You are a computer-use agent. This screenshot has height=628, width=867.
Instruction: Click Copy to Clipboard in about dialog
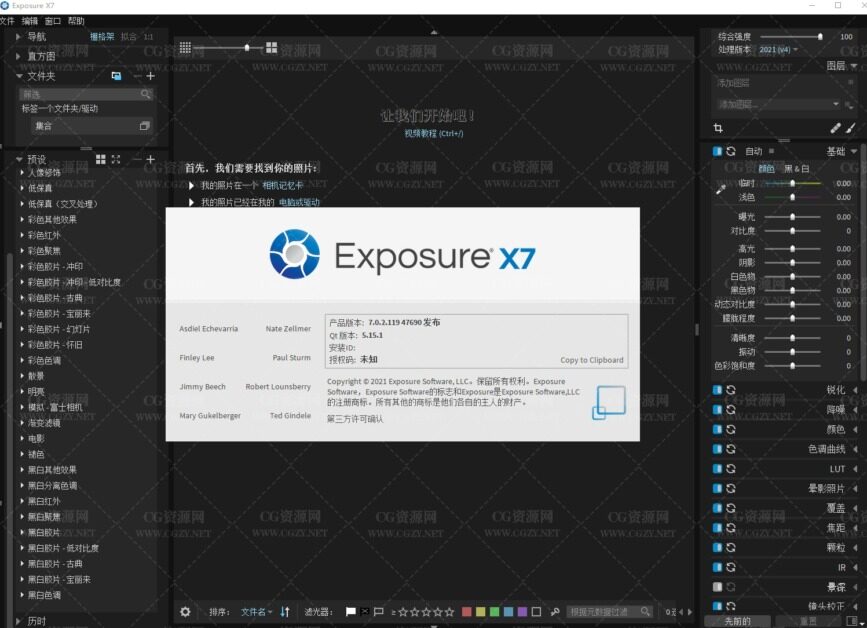(591, 360)
